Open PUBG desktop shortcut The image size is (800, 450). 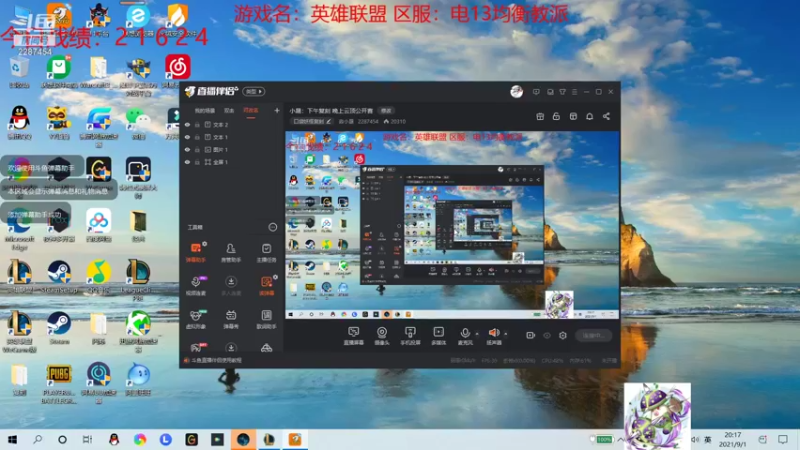pyautogui.click(x=59, y=384)
